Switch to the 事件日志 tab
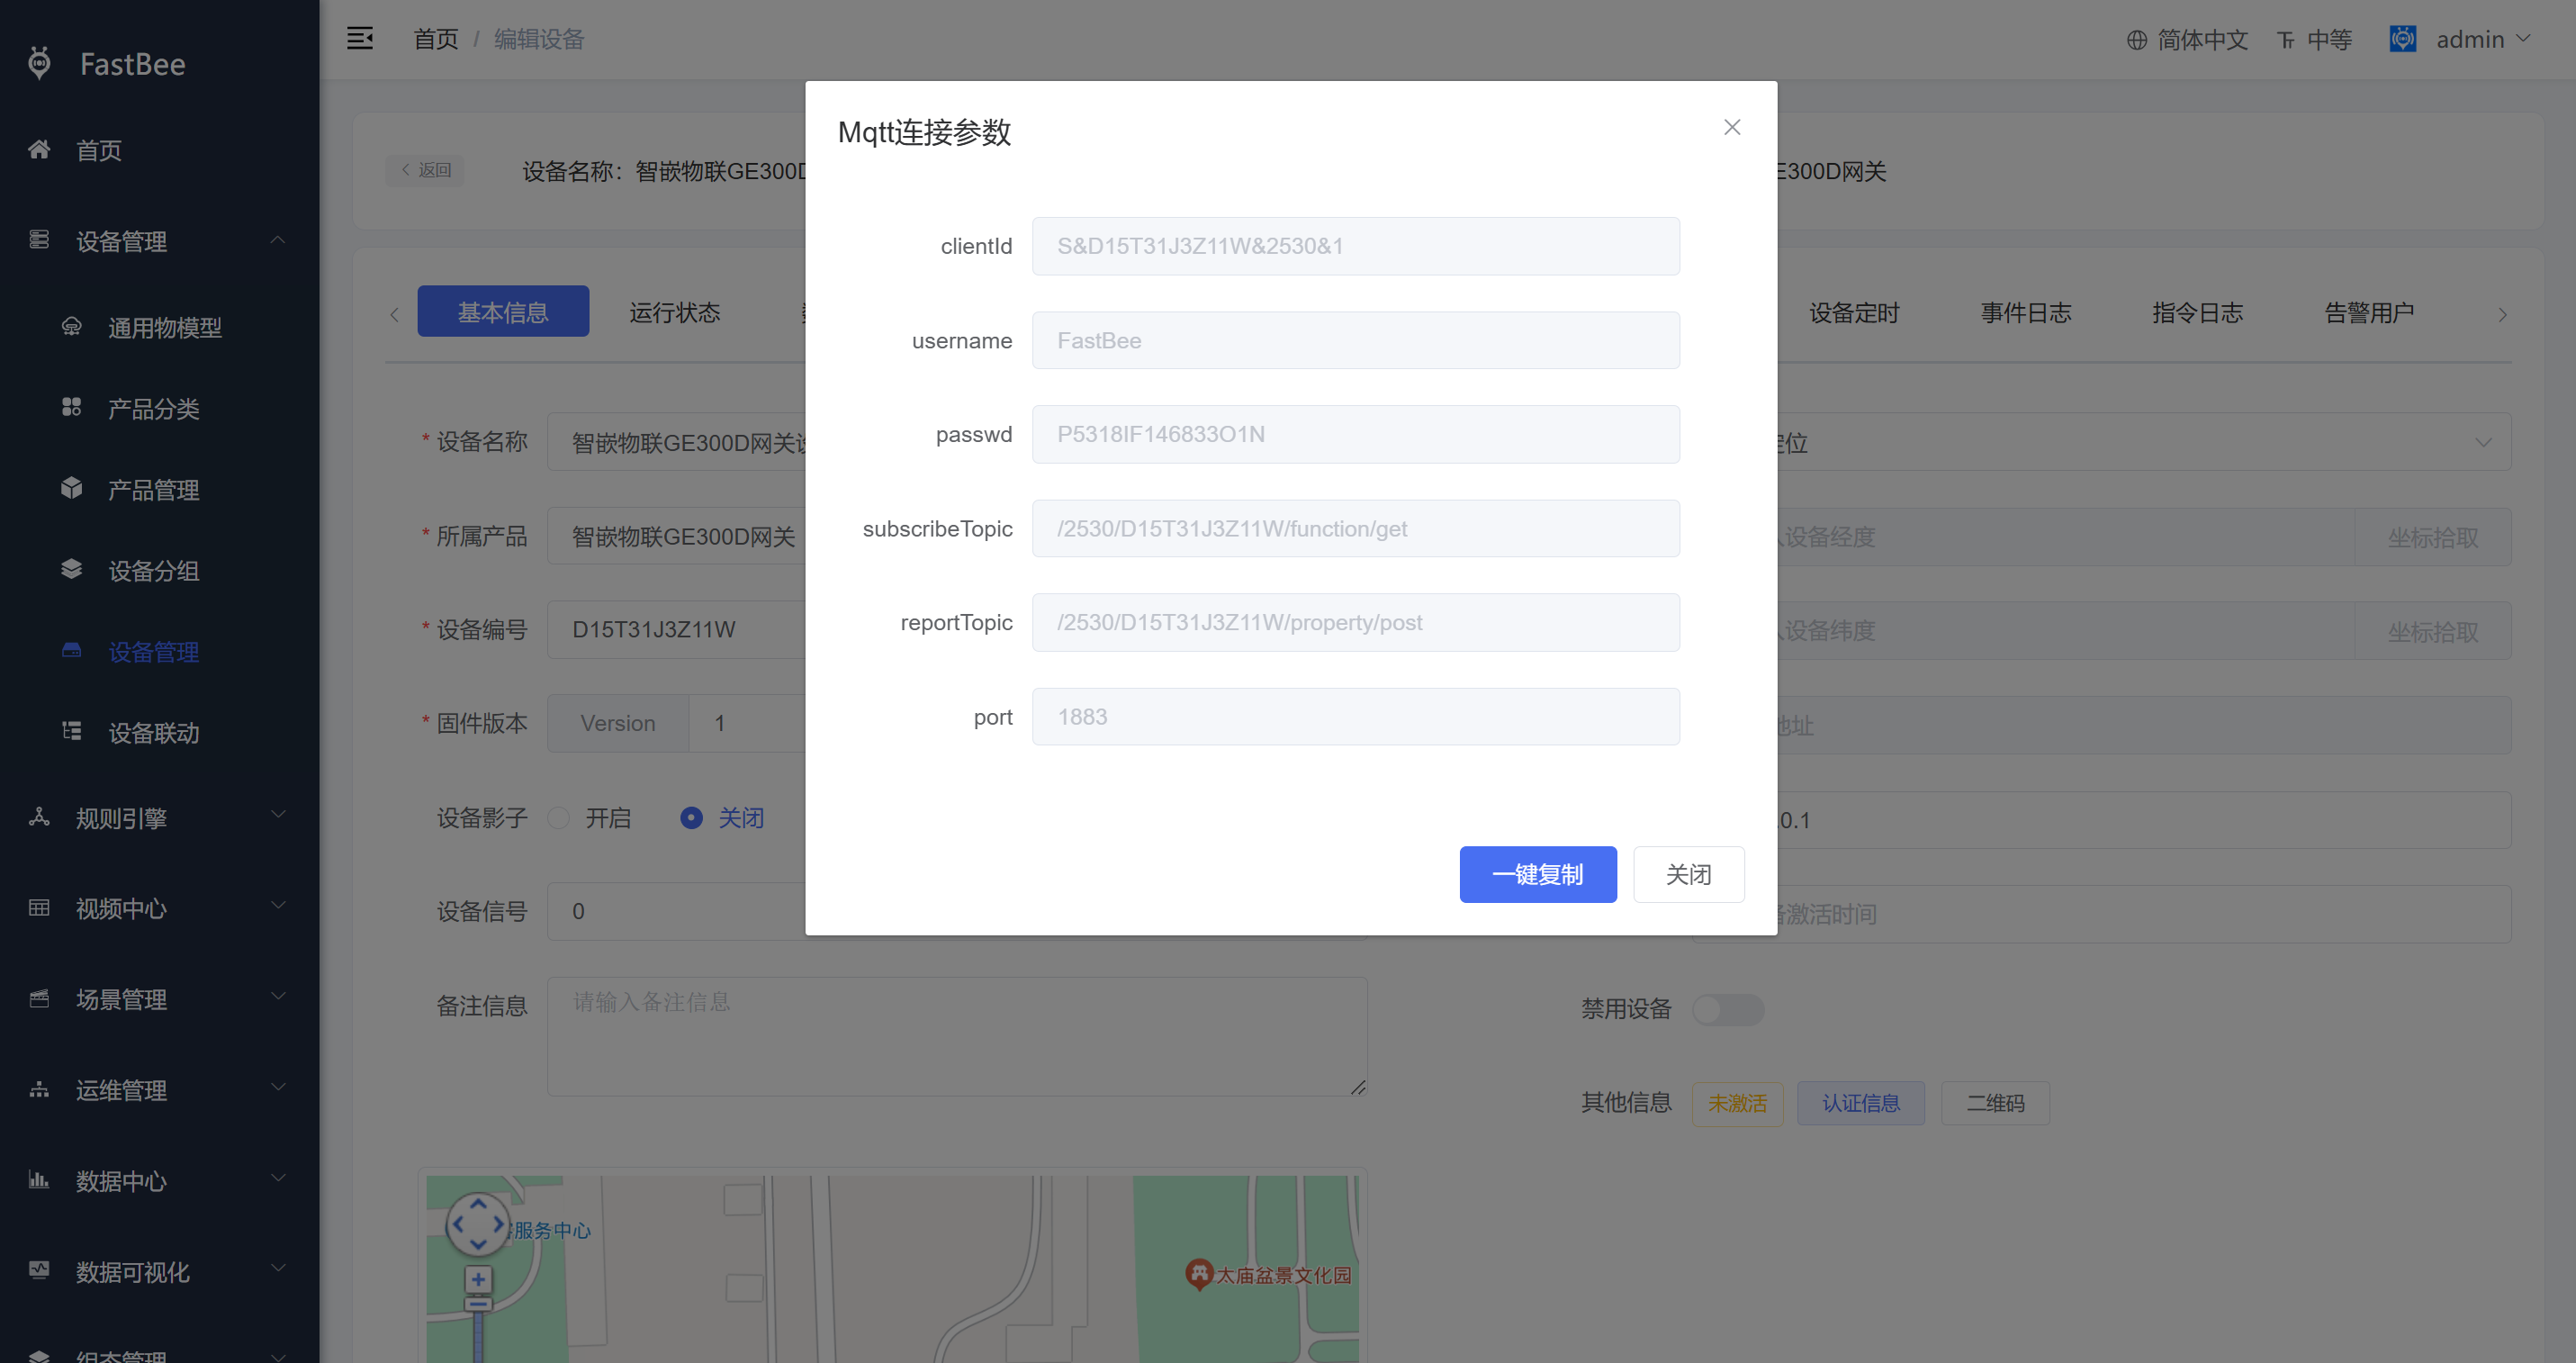Viewport: 2576px width, 1363px height. (2026, 312)
